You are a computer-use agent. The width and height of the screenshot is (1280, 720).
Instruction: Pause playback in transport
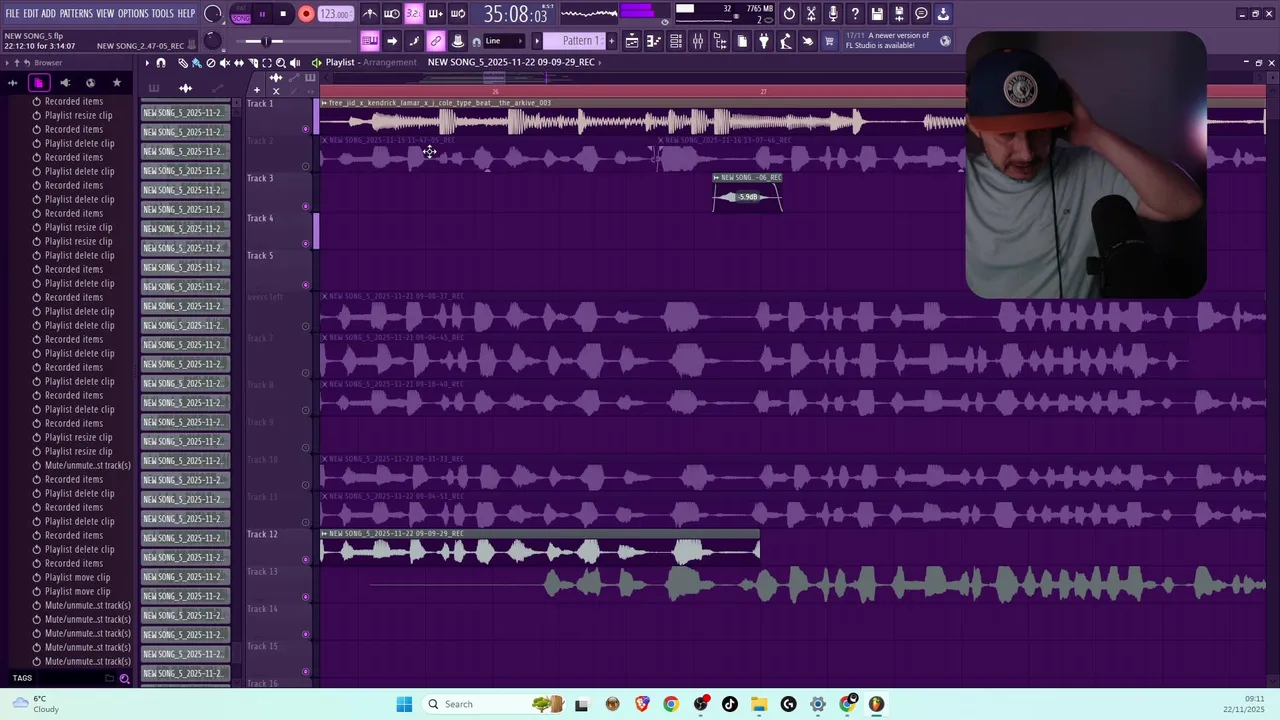click(x=262, y=13)
